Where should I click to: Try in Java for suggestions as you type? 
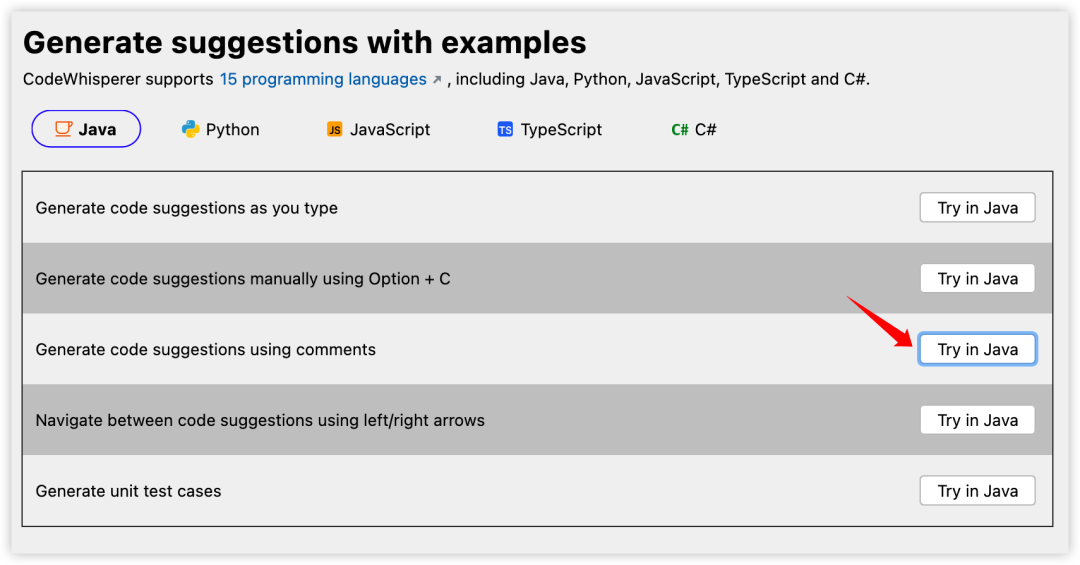[x=977, y=207]
